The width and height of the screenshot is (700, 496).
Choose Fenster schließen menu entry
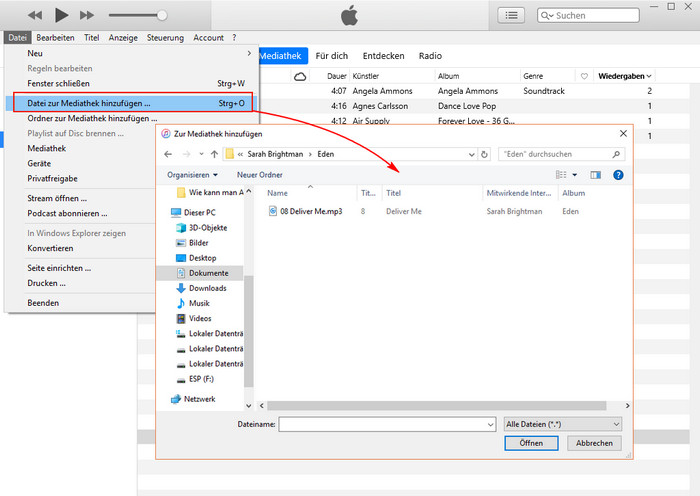(x=132, y=83)
